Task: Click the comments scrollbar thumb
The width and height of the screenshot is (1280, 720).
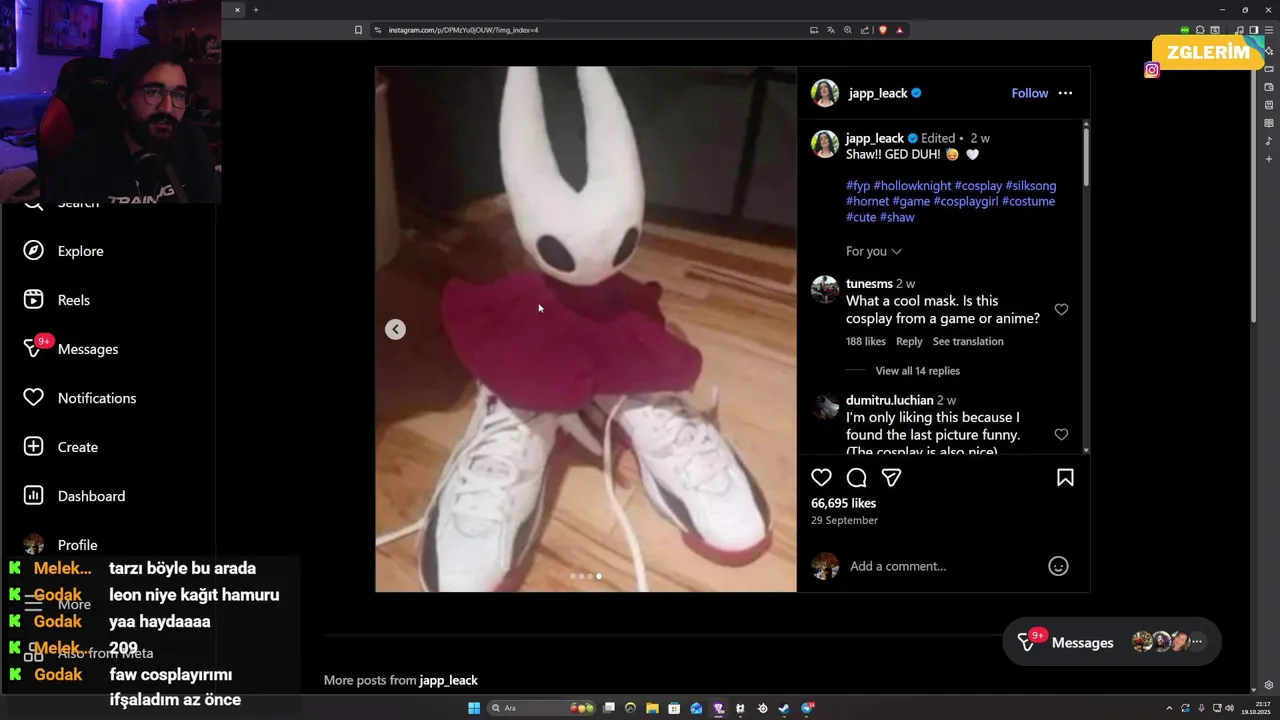Action: pyautogui.click(x=1085, y=156)
